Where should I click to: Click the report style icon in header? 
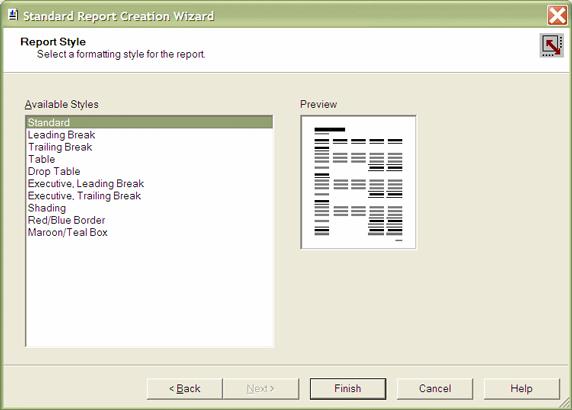pyautogui.click(x=552, y=45)
